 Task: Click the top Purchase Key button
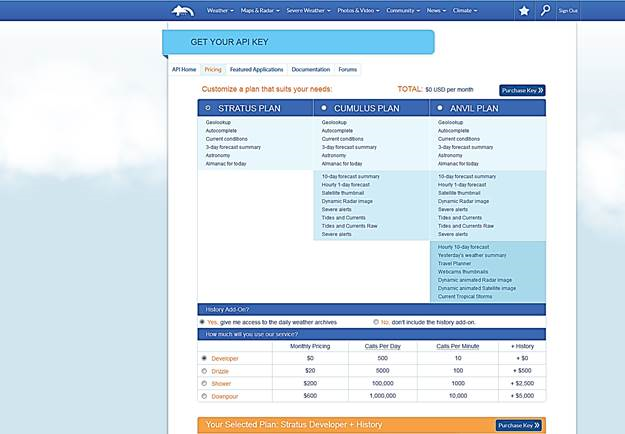tap(522, 90)
